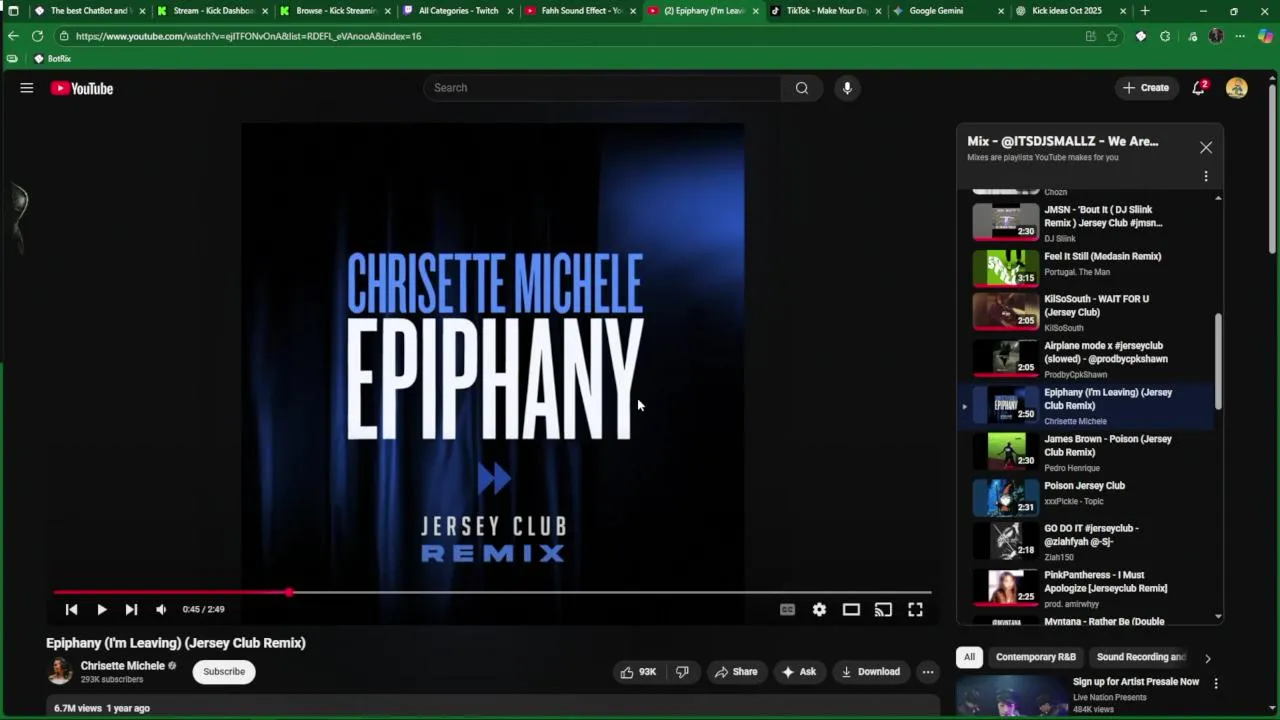
Task: Open the browser's three-dot menu
Action: pos(1240,36)
